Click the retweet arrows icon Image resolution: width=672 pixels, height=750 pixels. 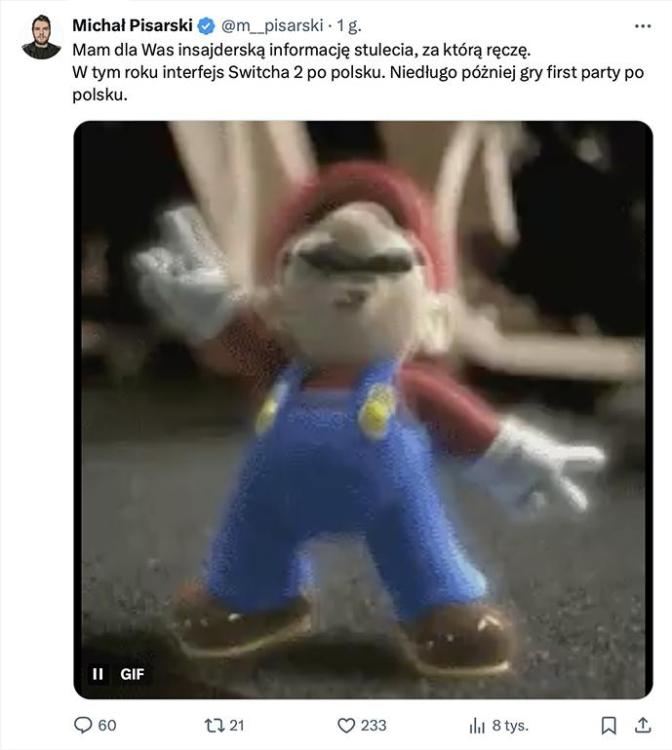pos(214,726)
